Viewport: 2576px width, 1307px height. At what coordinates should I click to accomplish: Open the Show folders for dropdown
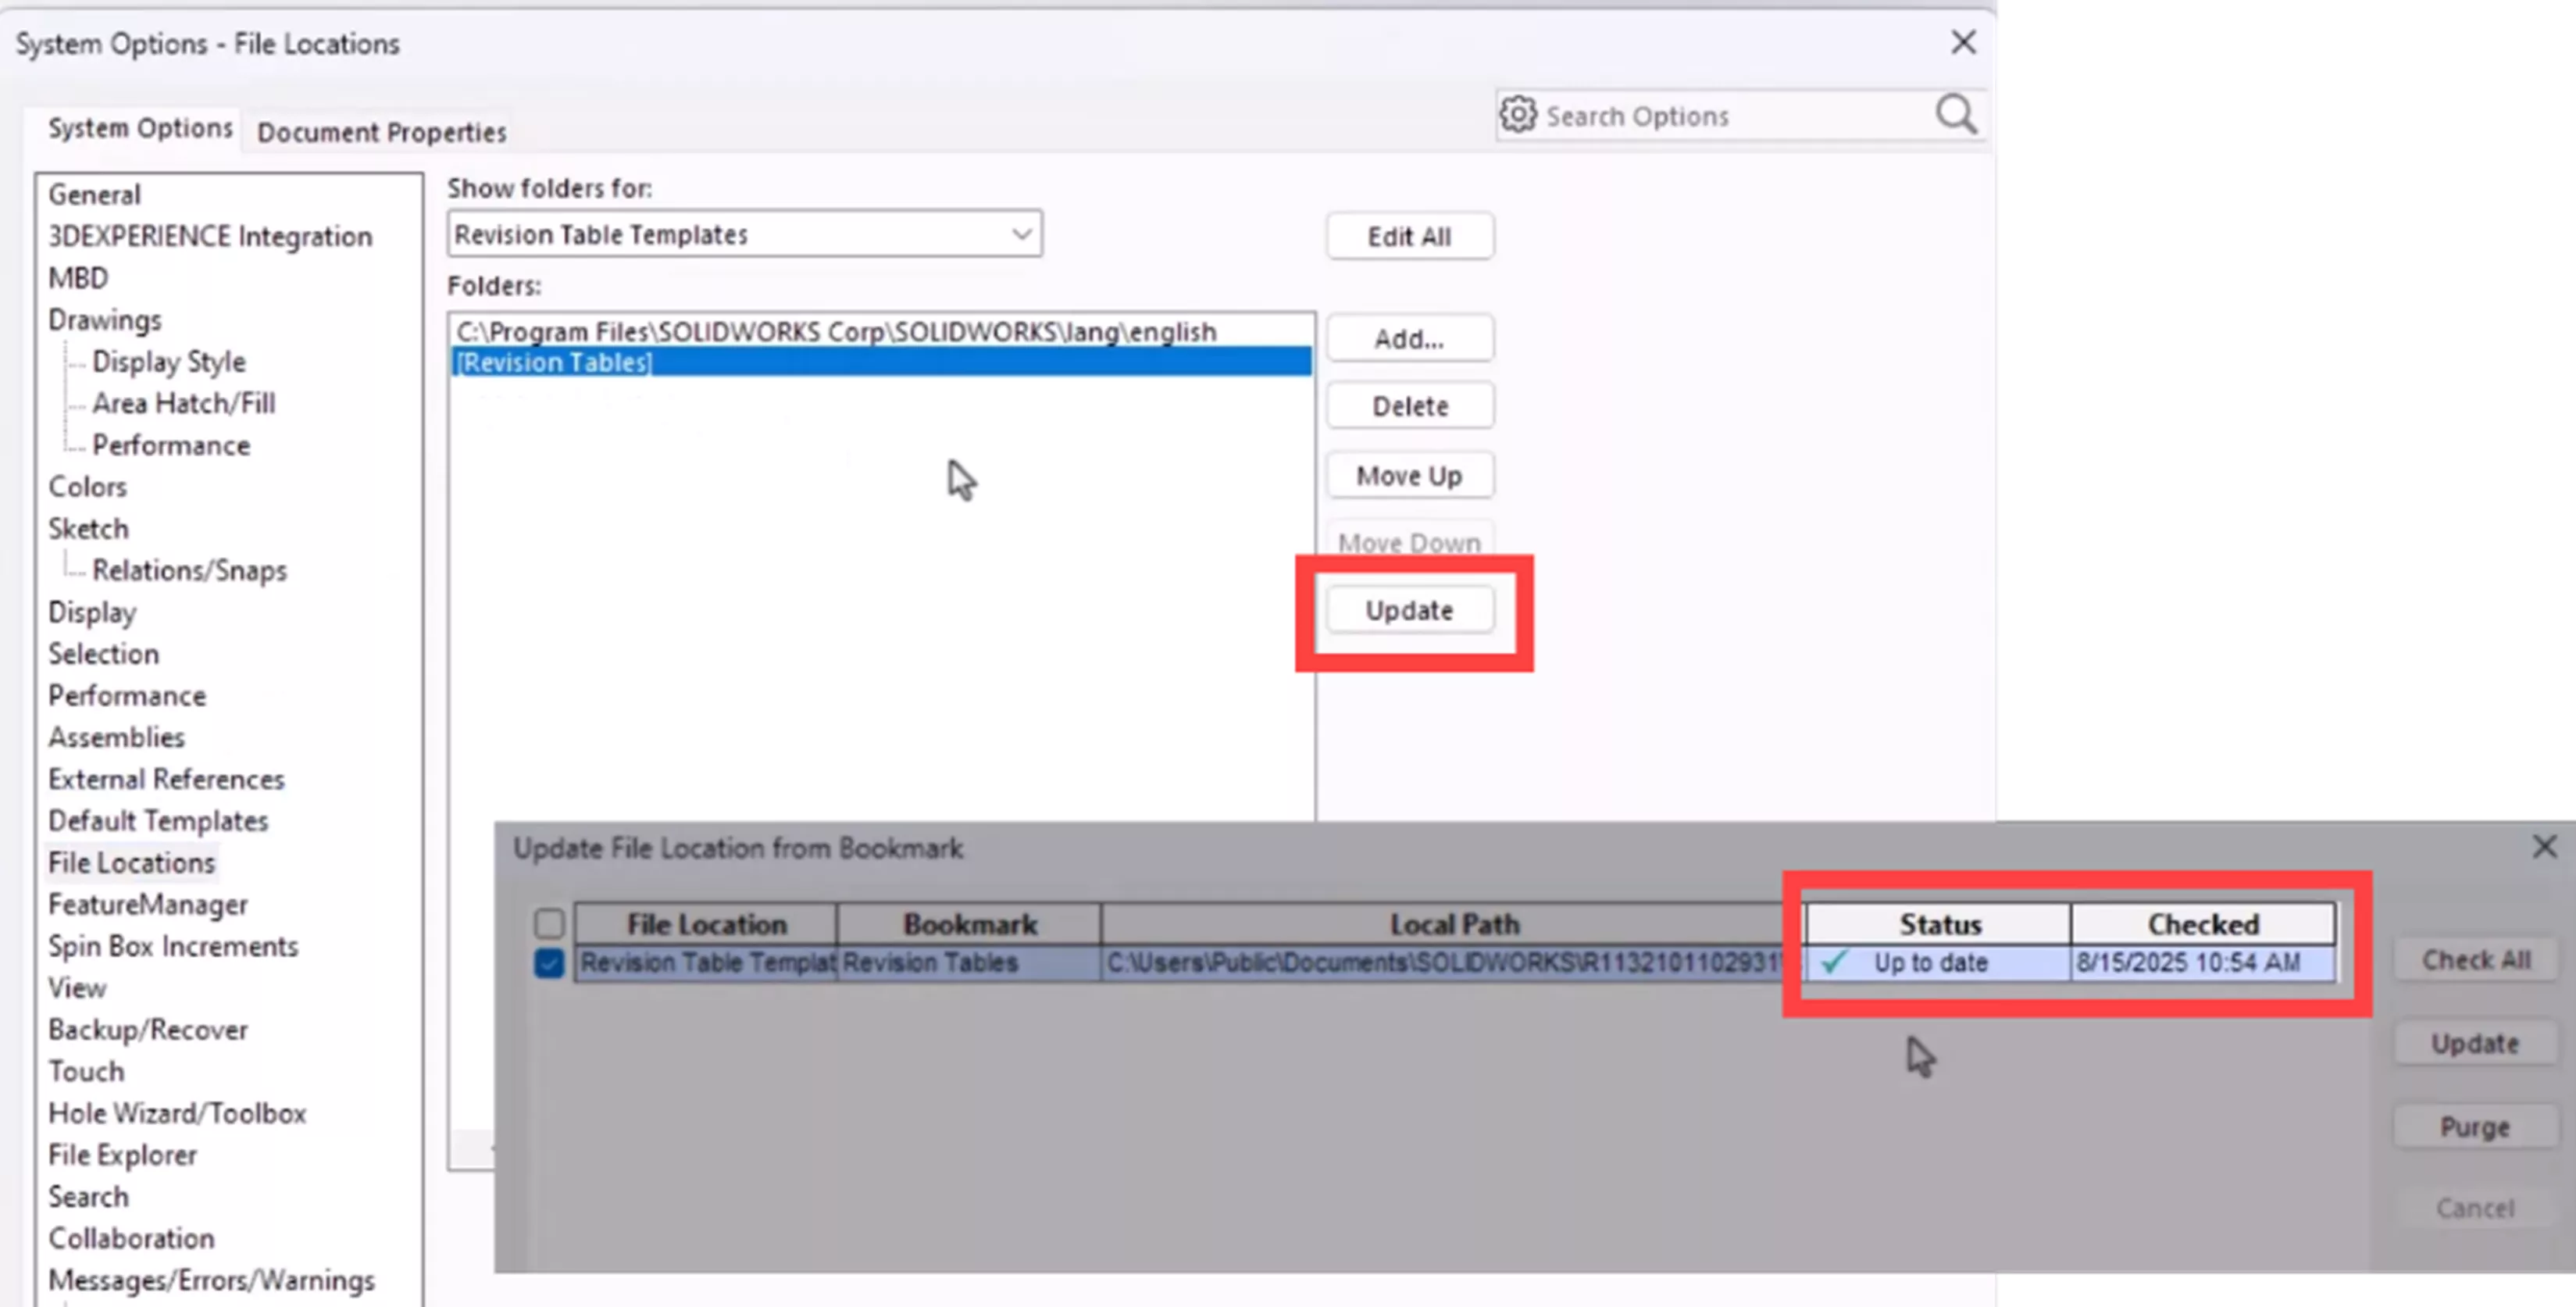coord(1021,233)
